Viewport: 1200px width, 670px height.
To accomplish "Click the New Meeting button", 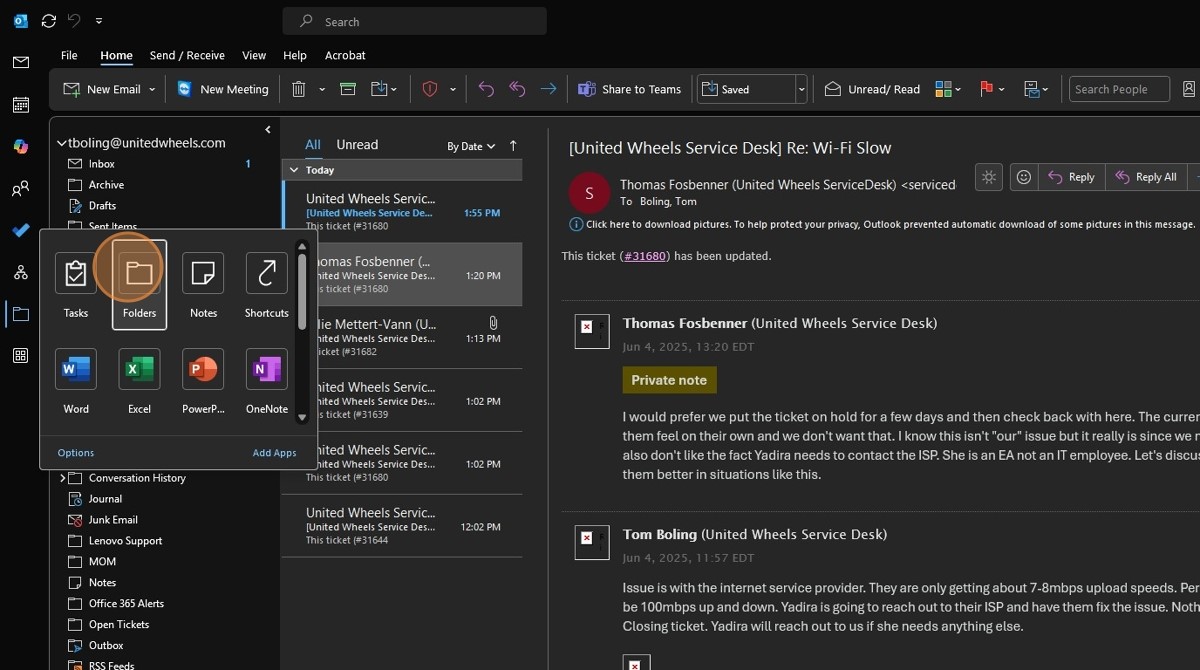I will click(223, 89).
